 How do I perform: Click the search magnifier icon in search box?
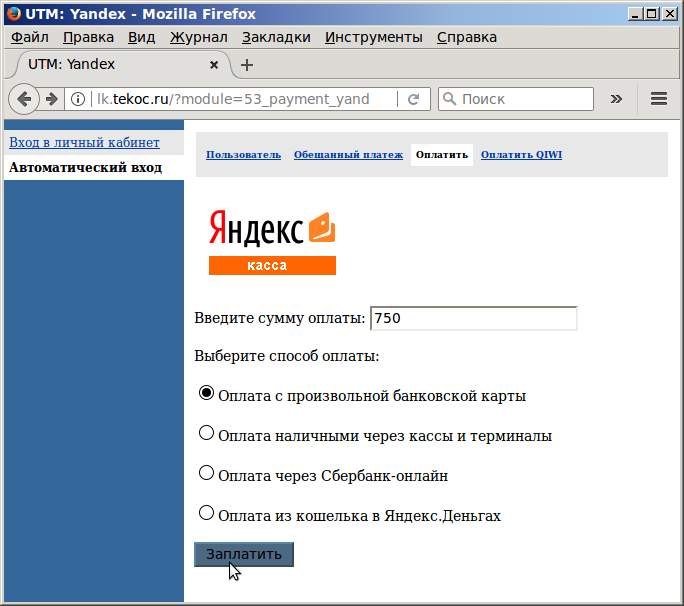pos(450,99)
